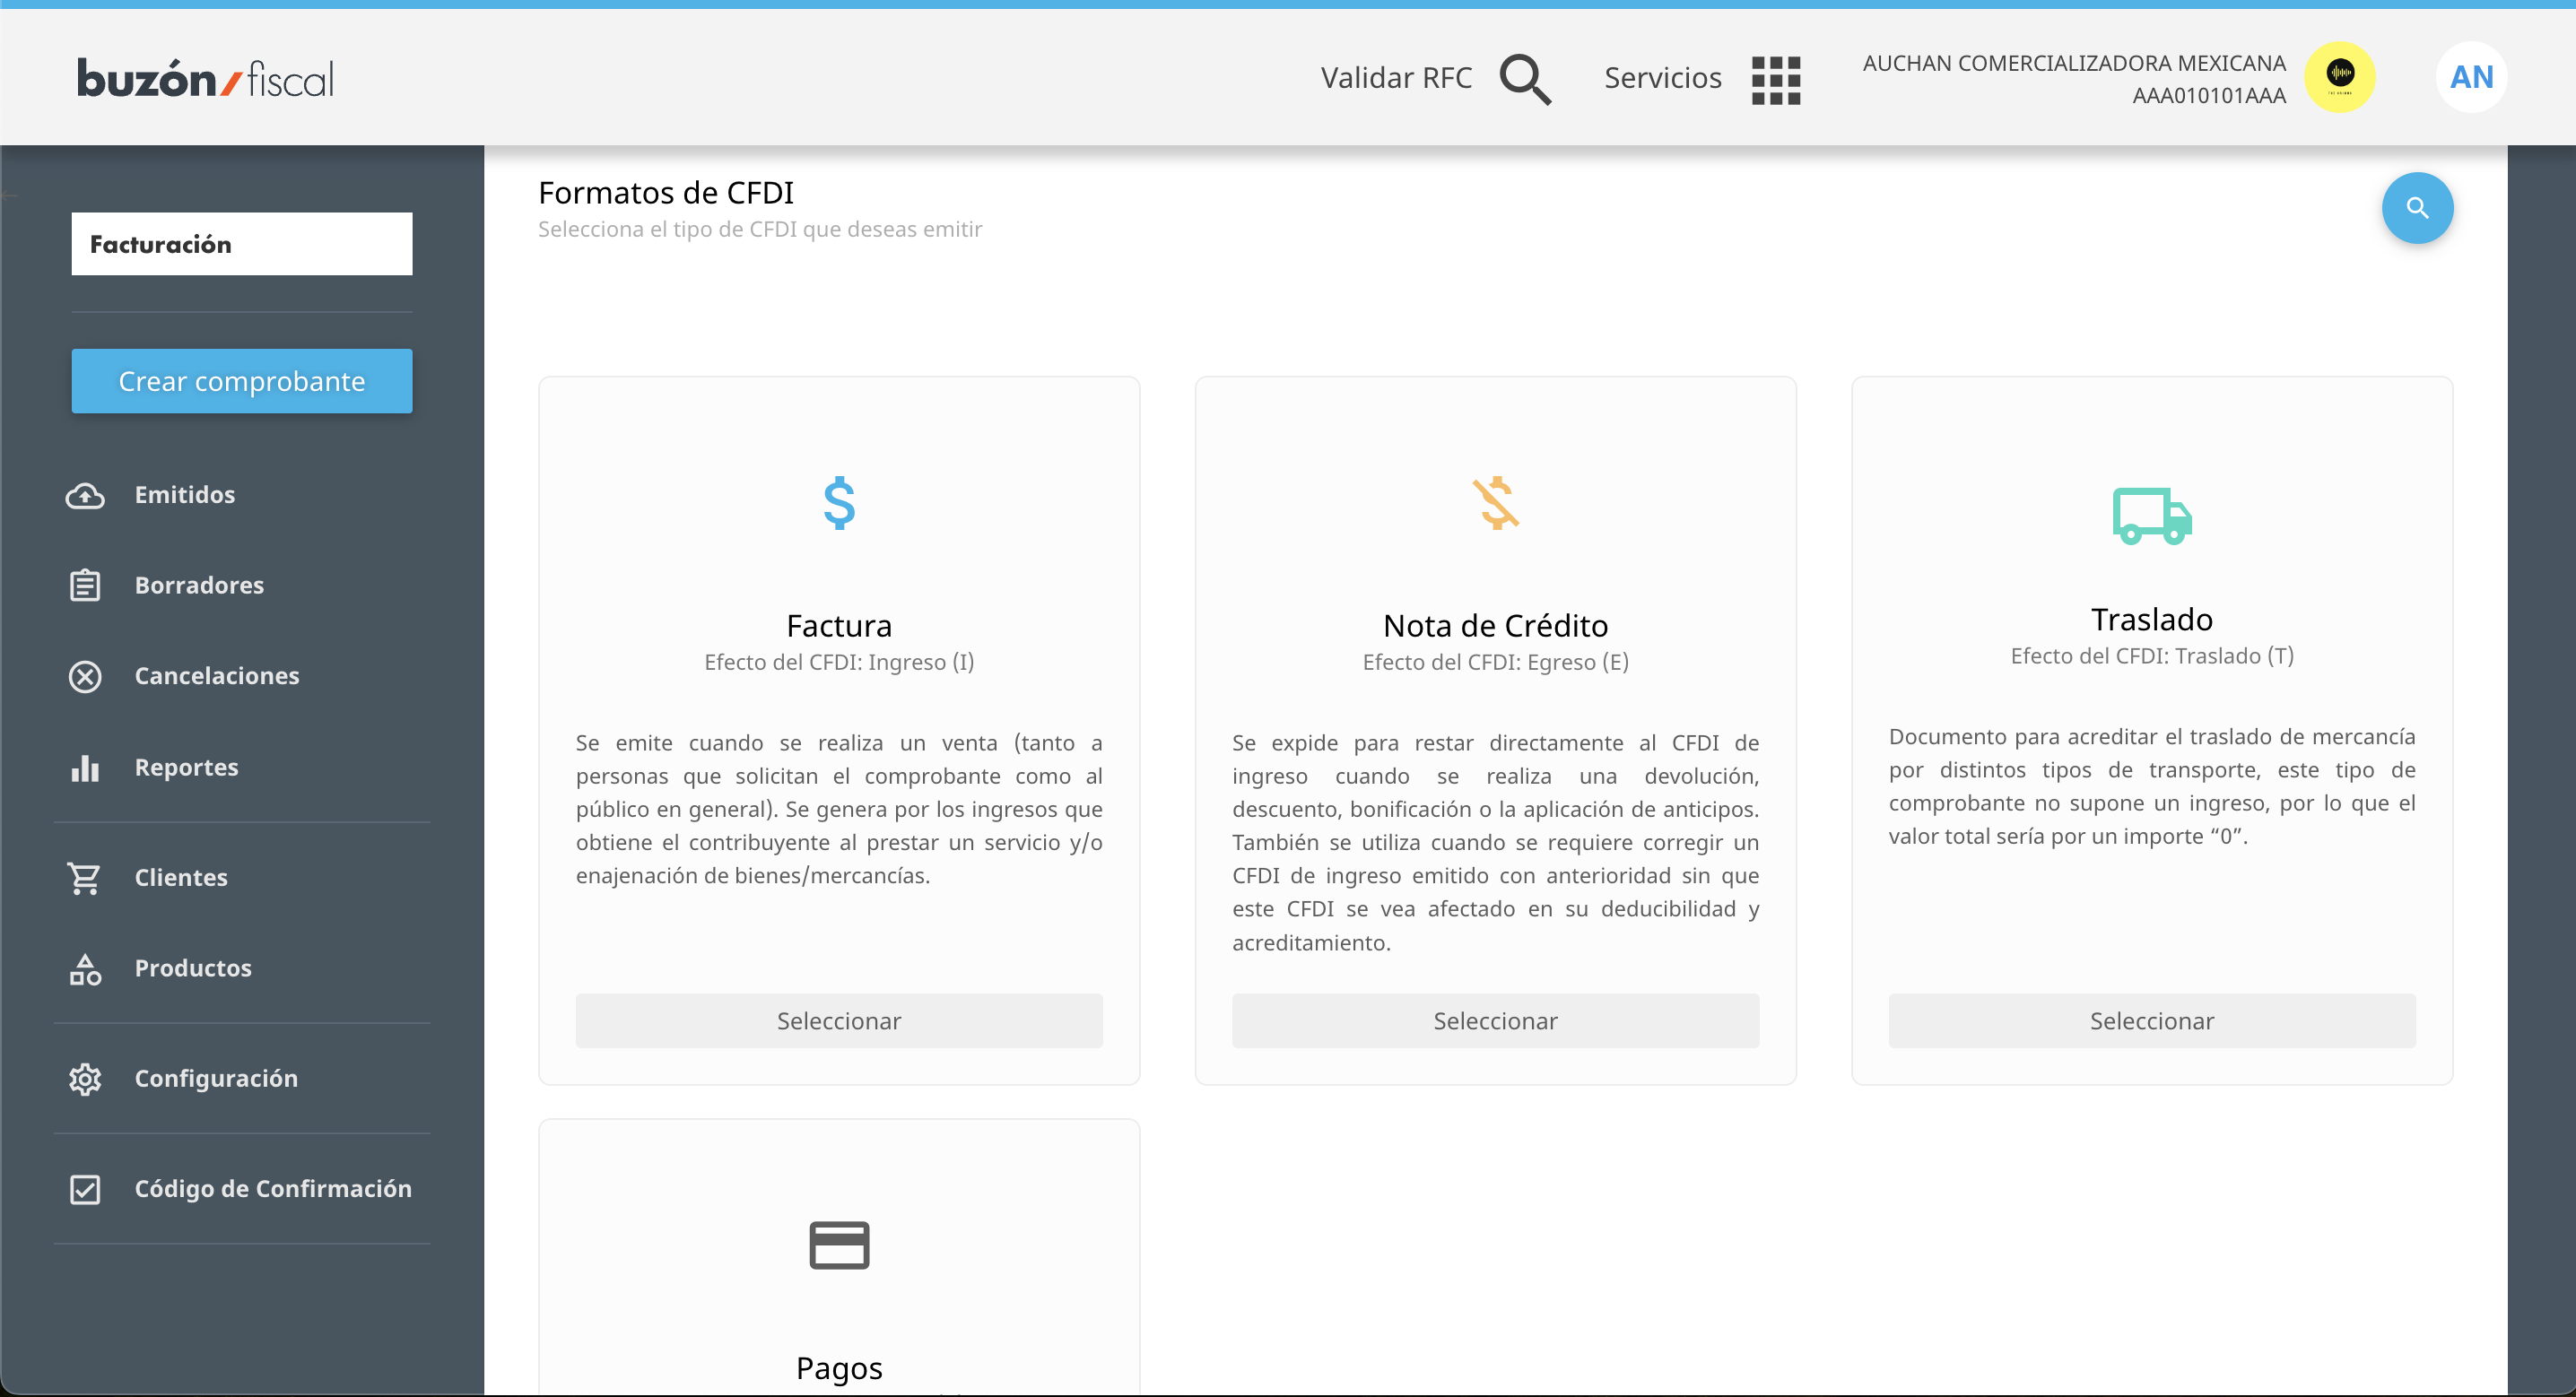Click the yellow company logo avatar
2576x1397 pixels.
tap(2339, 77)
